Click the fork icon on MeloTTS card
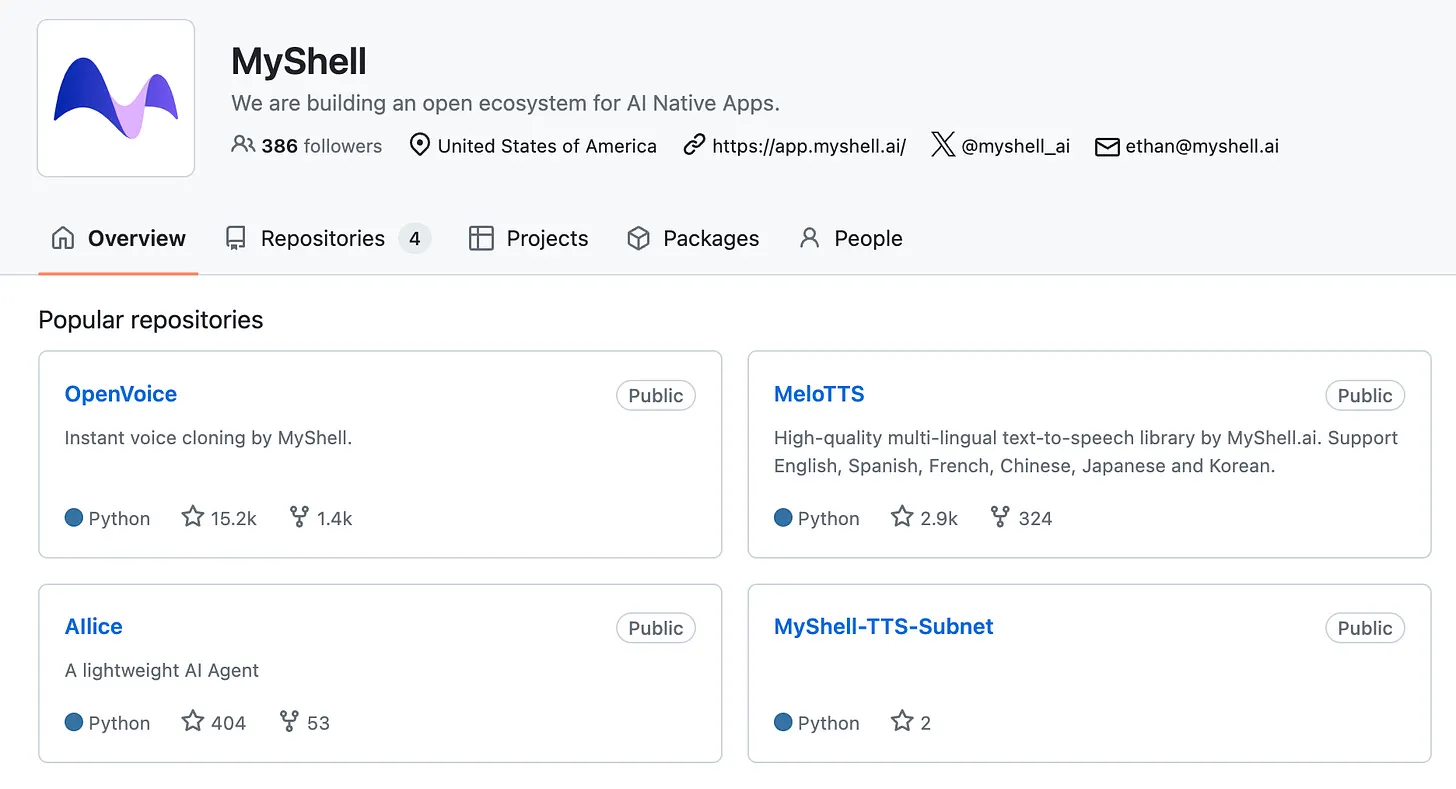Screen dimensions: 1456x789 (x=1000, y=517)
